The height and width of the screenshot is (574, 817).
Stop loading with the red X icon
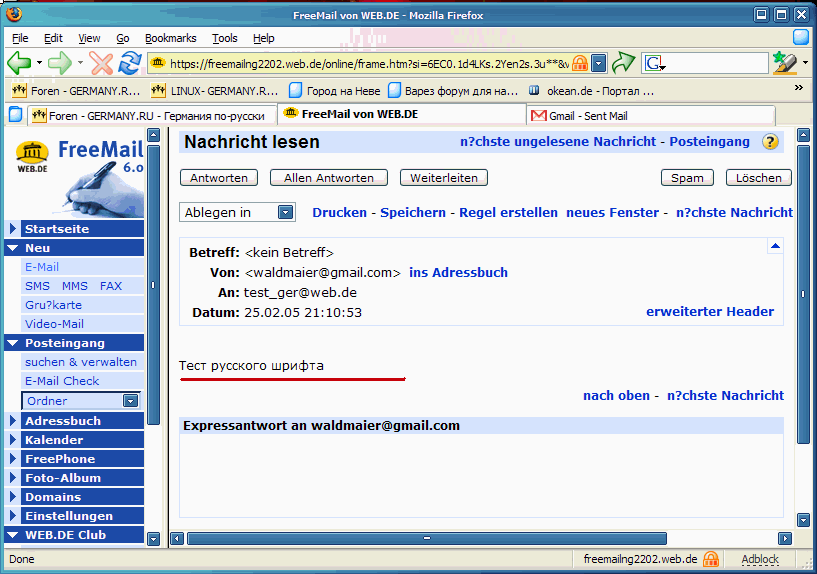click(x=101, y=64)
